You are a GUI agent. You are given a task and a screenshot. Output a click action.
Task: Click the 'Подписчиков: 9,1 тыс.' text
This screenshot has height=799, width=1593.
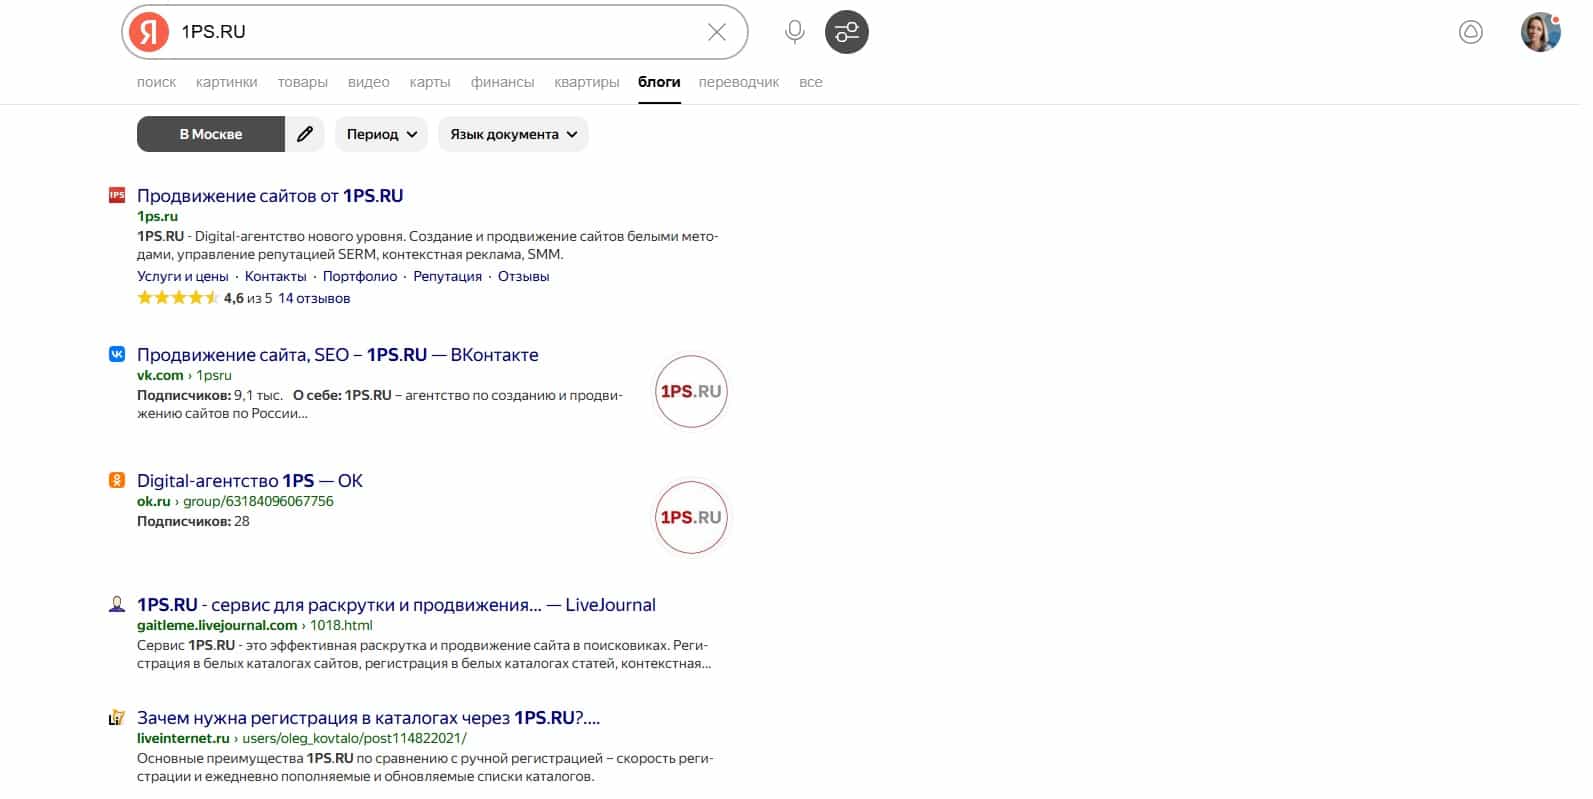tap(210, 395)
